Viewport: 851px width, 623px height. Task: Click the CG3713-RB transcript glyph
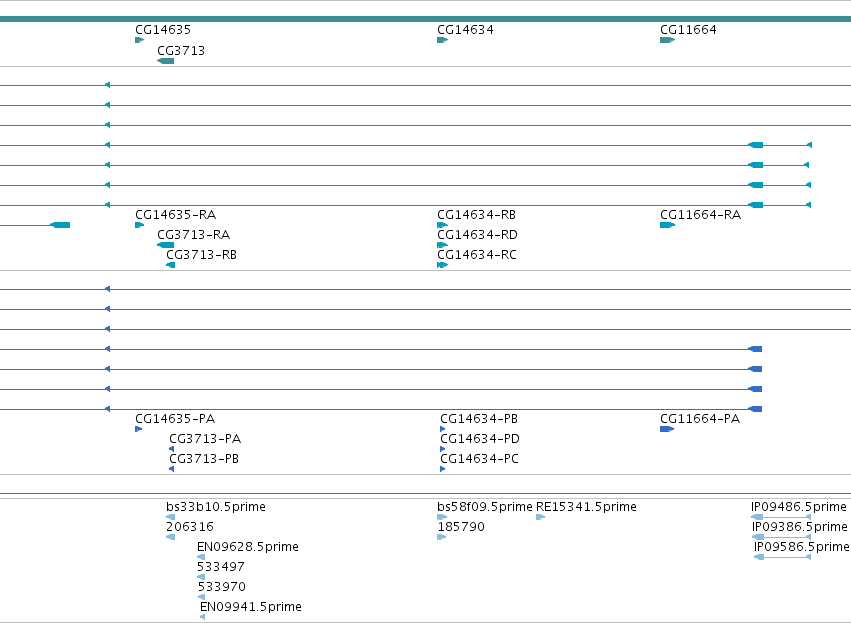170,265
